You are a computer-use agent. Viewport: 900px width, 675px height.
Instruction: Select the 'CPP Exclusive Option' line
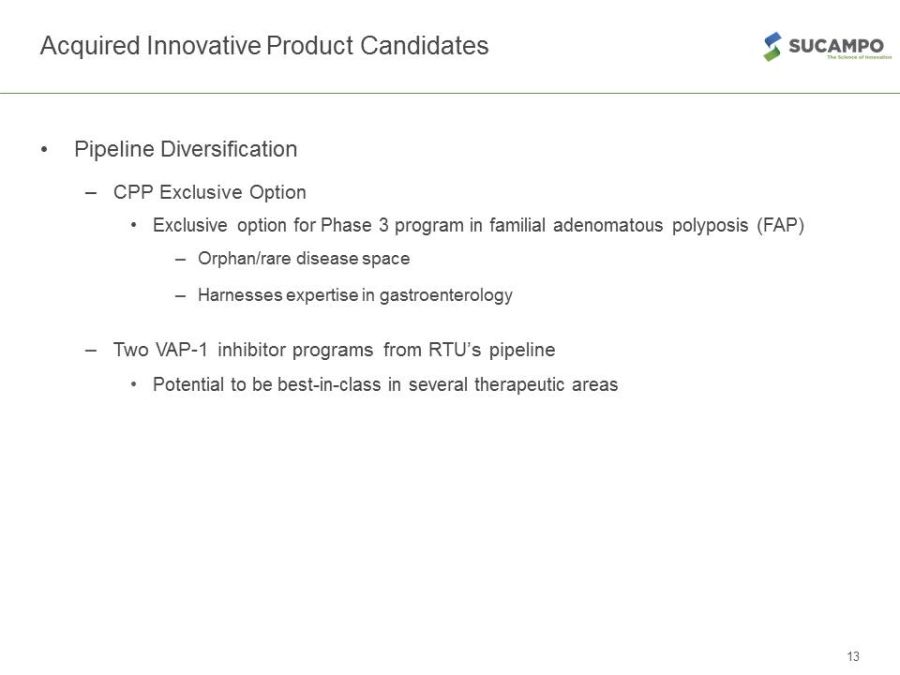pos(209,192)
